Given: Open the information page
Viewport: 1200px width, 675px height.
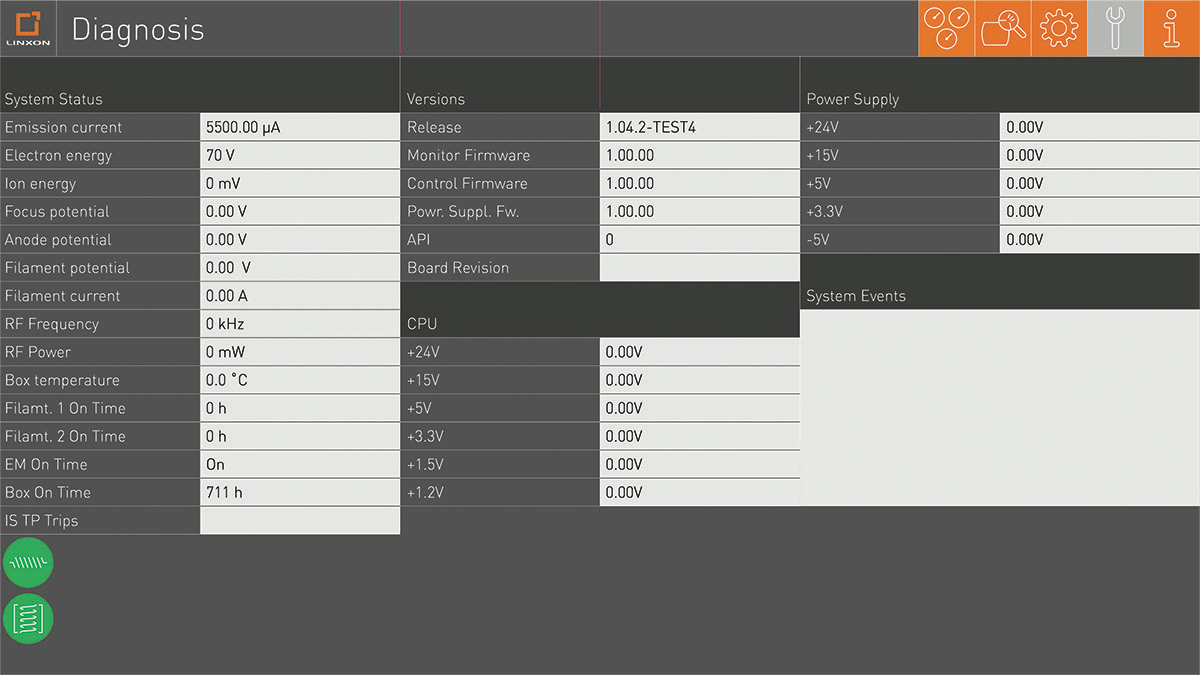Looking at the screenshot, I should (1170, 28).
